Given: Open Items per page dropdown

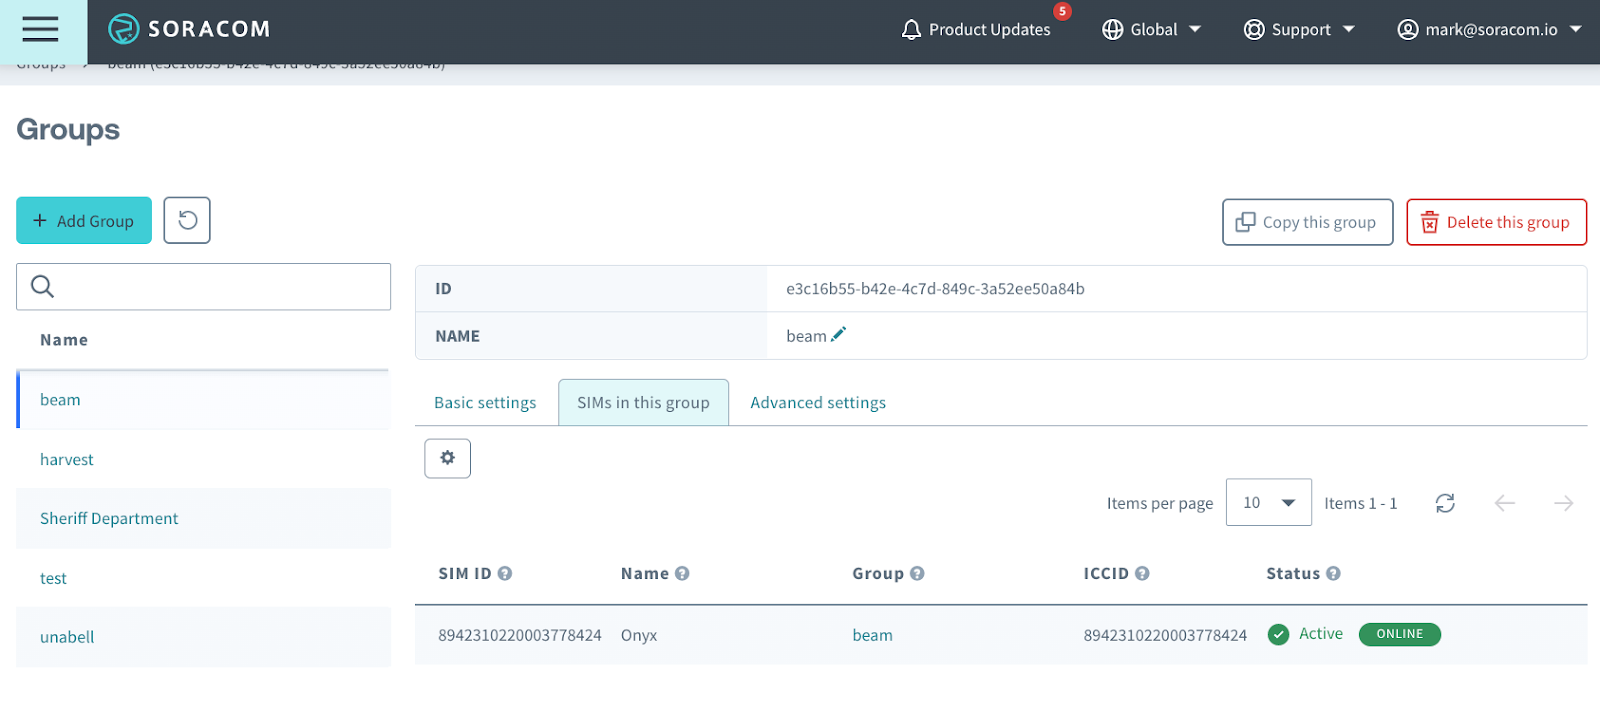Looking at the screenshot, I should point(1268,502).
